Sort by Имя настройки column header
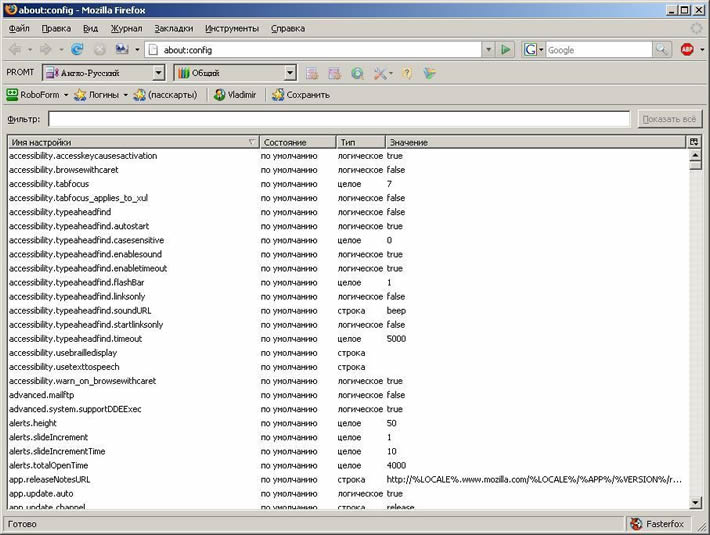Viewport: 710px width, 535px height. point(130,142)
